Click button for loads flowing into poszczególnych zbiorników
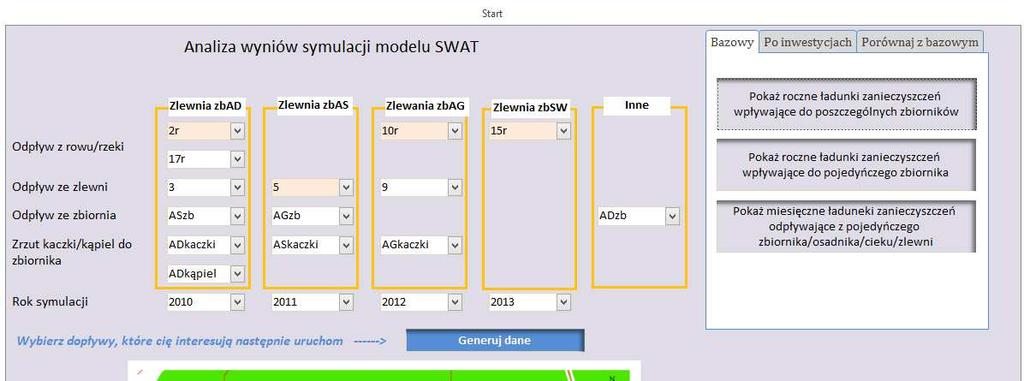 click(x=846, y=104)
